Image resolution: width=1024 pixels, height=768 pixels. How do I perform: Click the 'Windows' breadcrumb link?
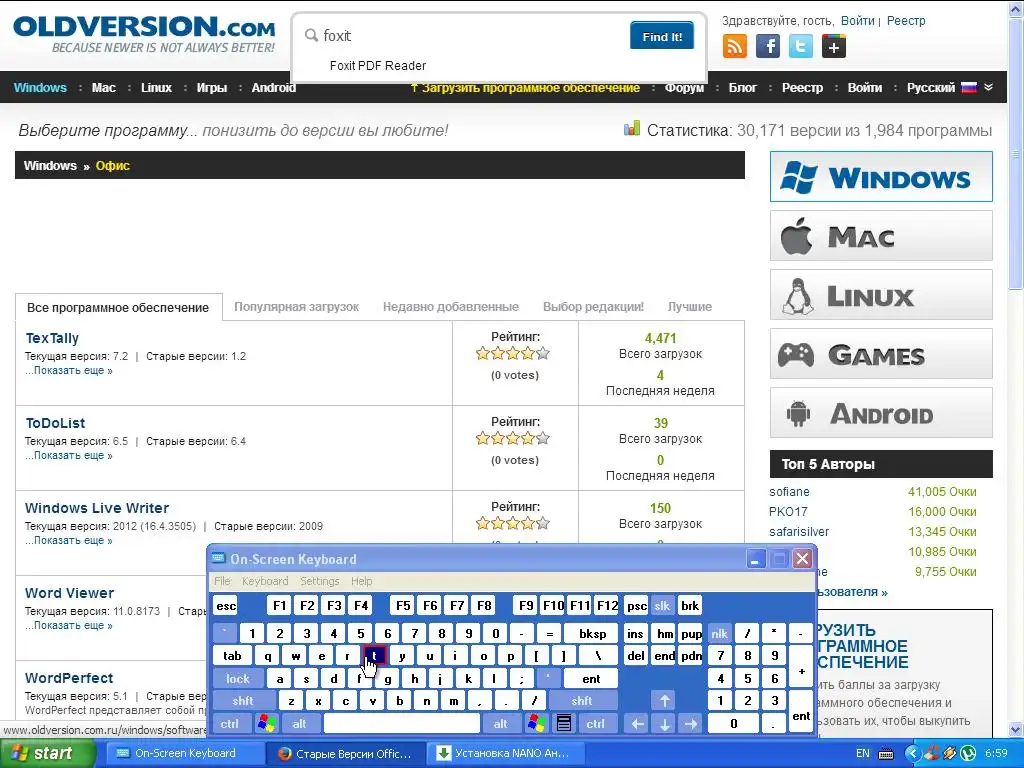pyautogui.click(x=50, y=166)
